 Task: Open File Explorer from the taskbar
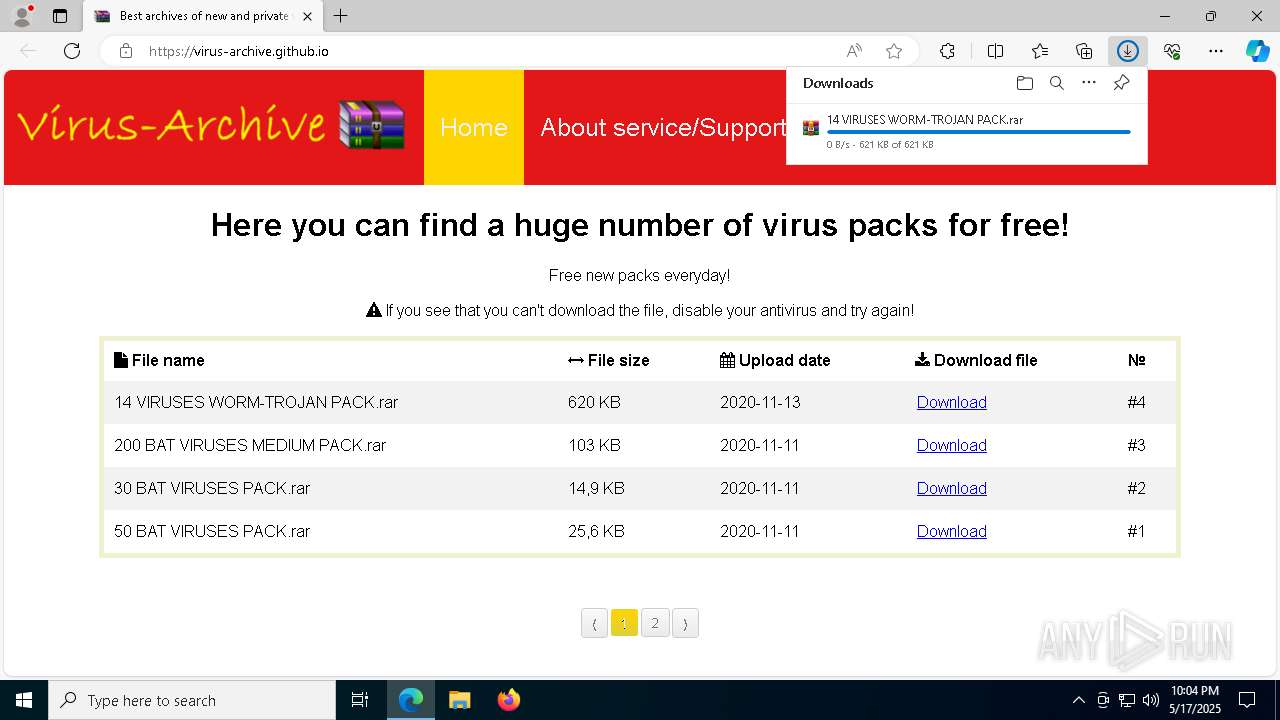pos(460,700)
